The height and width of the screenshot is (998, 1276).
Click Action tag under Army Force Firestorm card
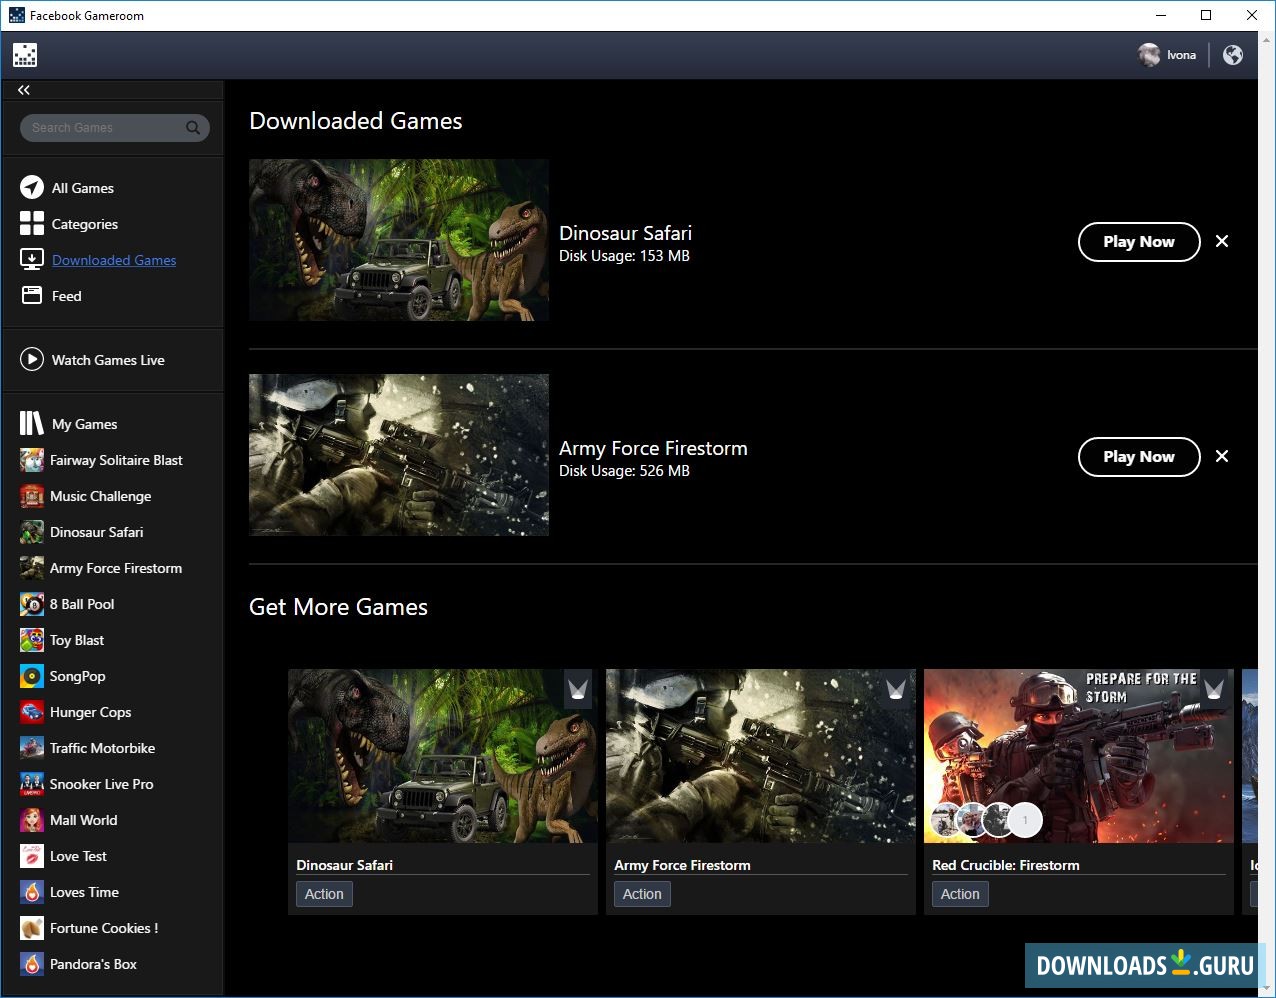point(642,894)
